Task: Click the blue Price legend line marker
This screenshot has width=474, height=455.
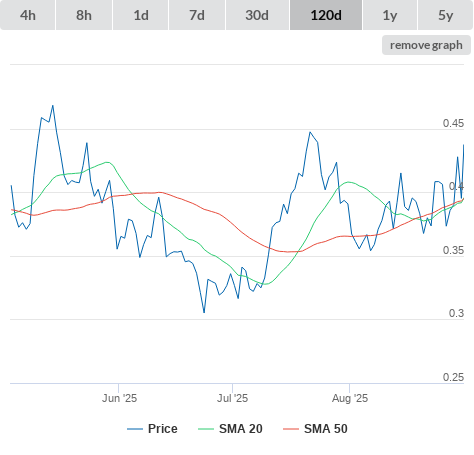Action: [x=135, y=429]
